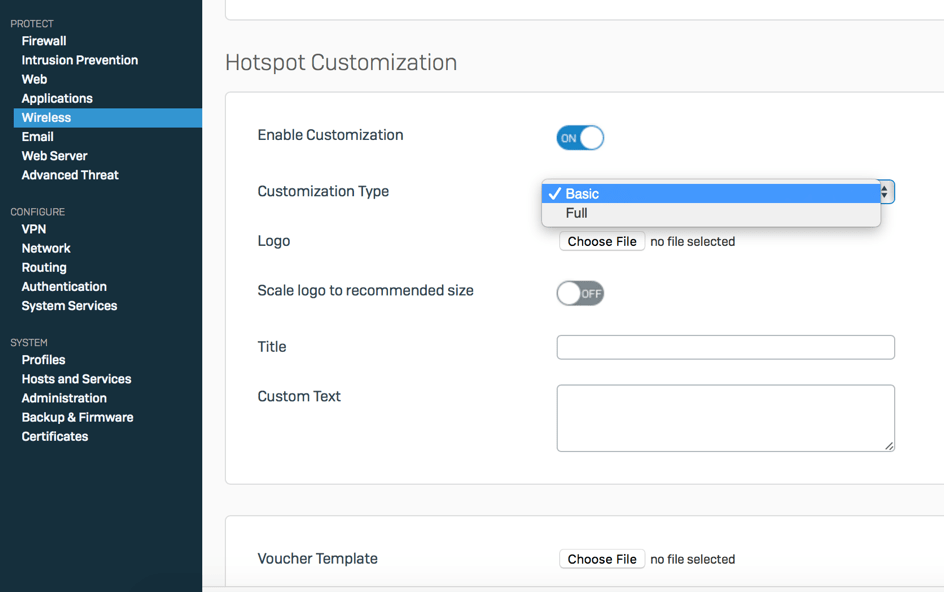Click into the Custom Text area
The image size is (944, 592).
point(725,418)
